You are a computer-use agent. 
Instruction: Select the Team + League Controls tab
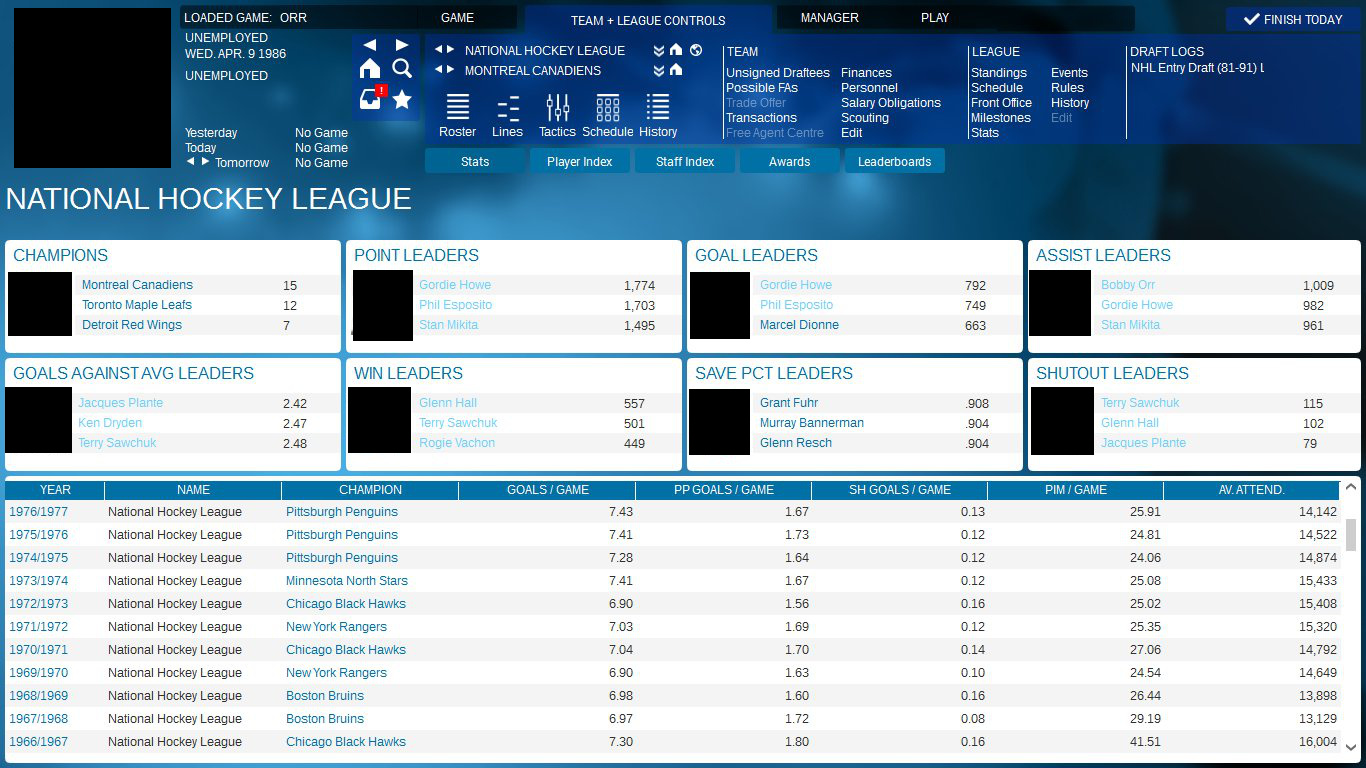pyautogui.click(x=648, y=20)
